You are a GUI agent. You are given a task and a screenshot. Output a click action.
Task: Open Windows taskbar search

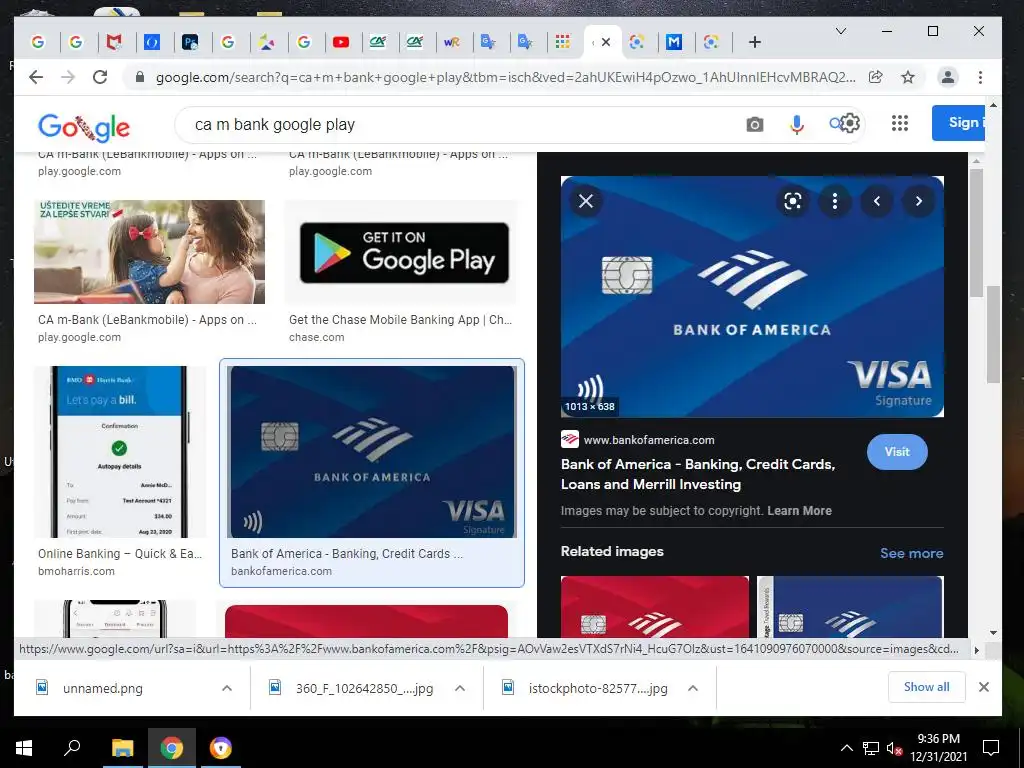[x=72, y=748]
